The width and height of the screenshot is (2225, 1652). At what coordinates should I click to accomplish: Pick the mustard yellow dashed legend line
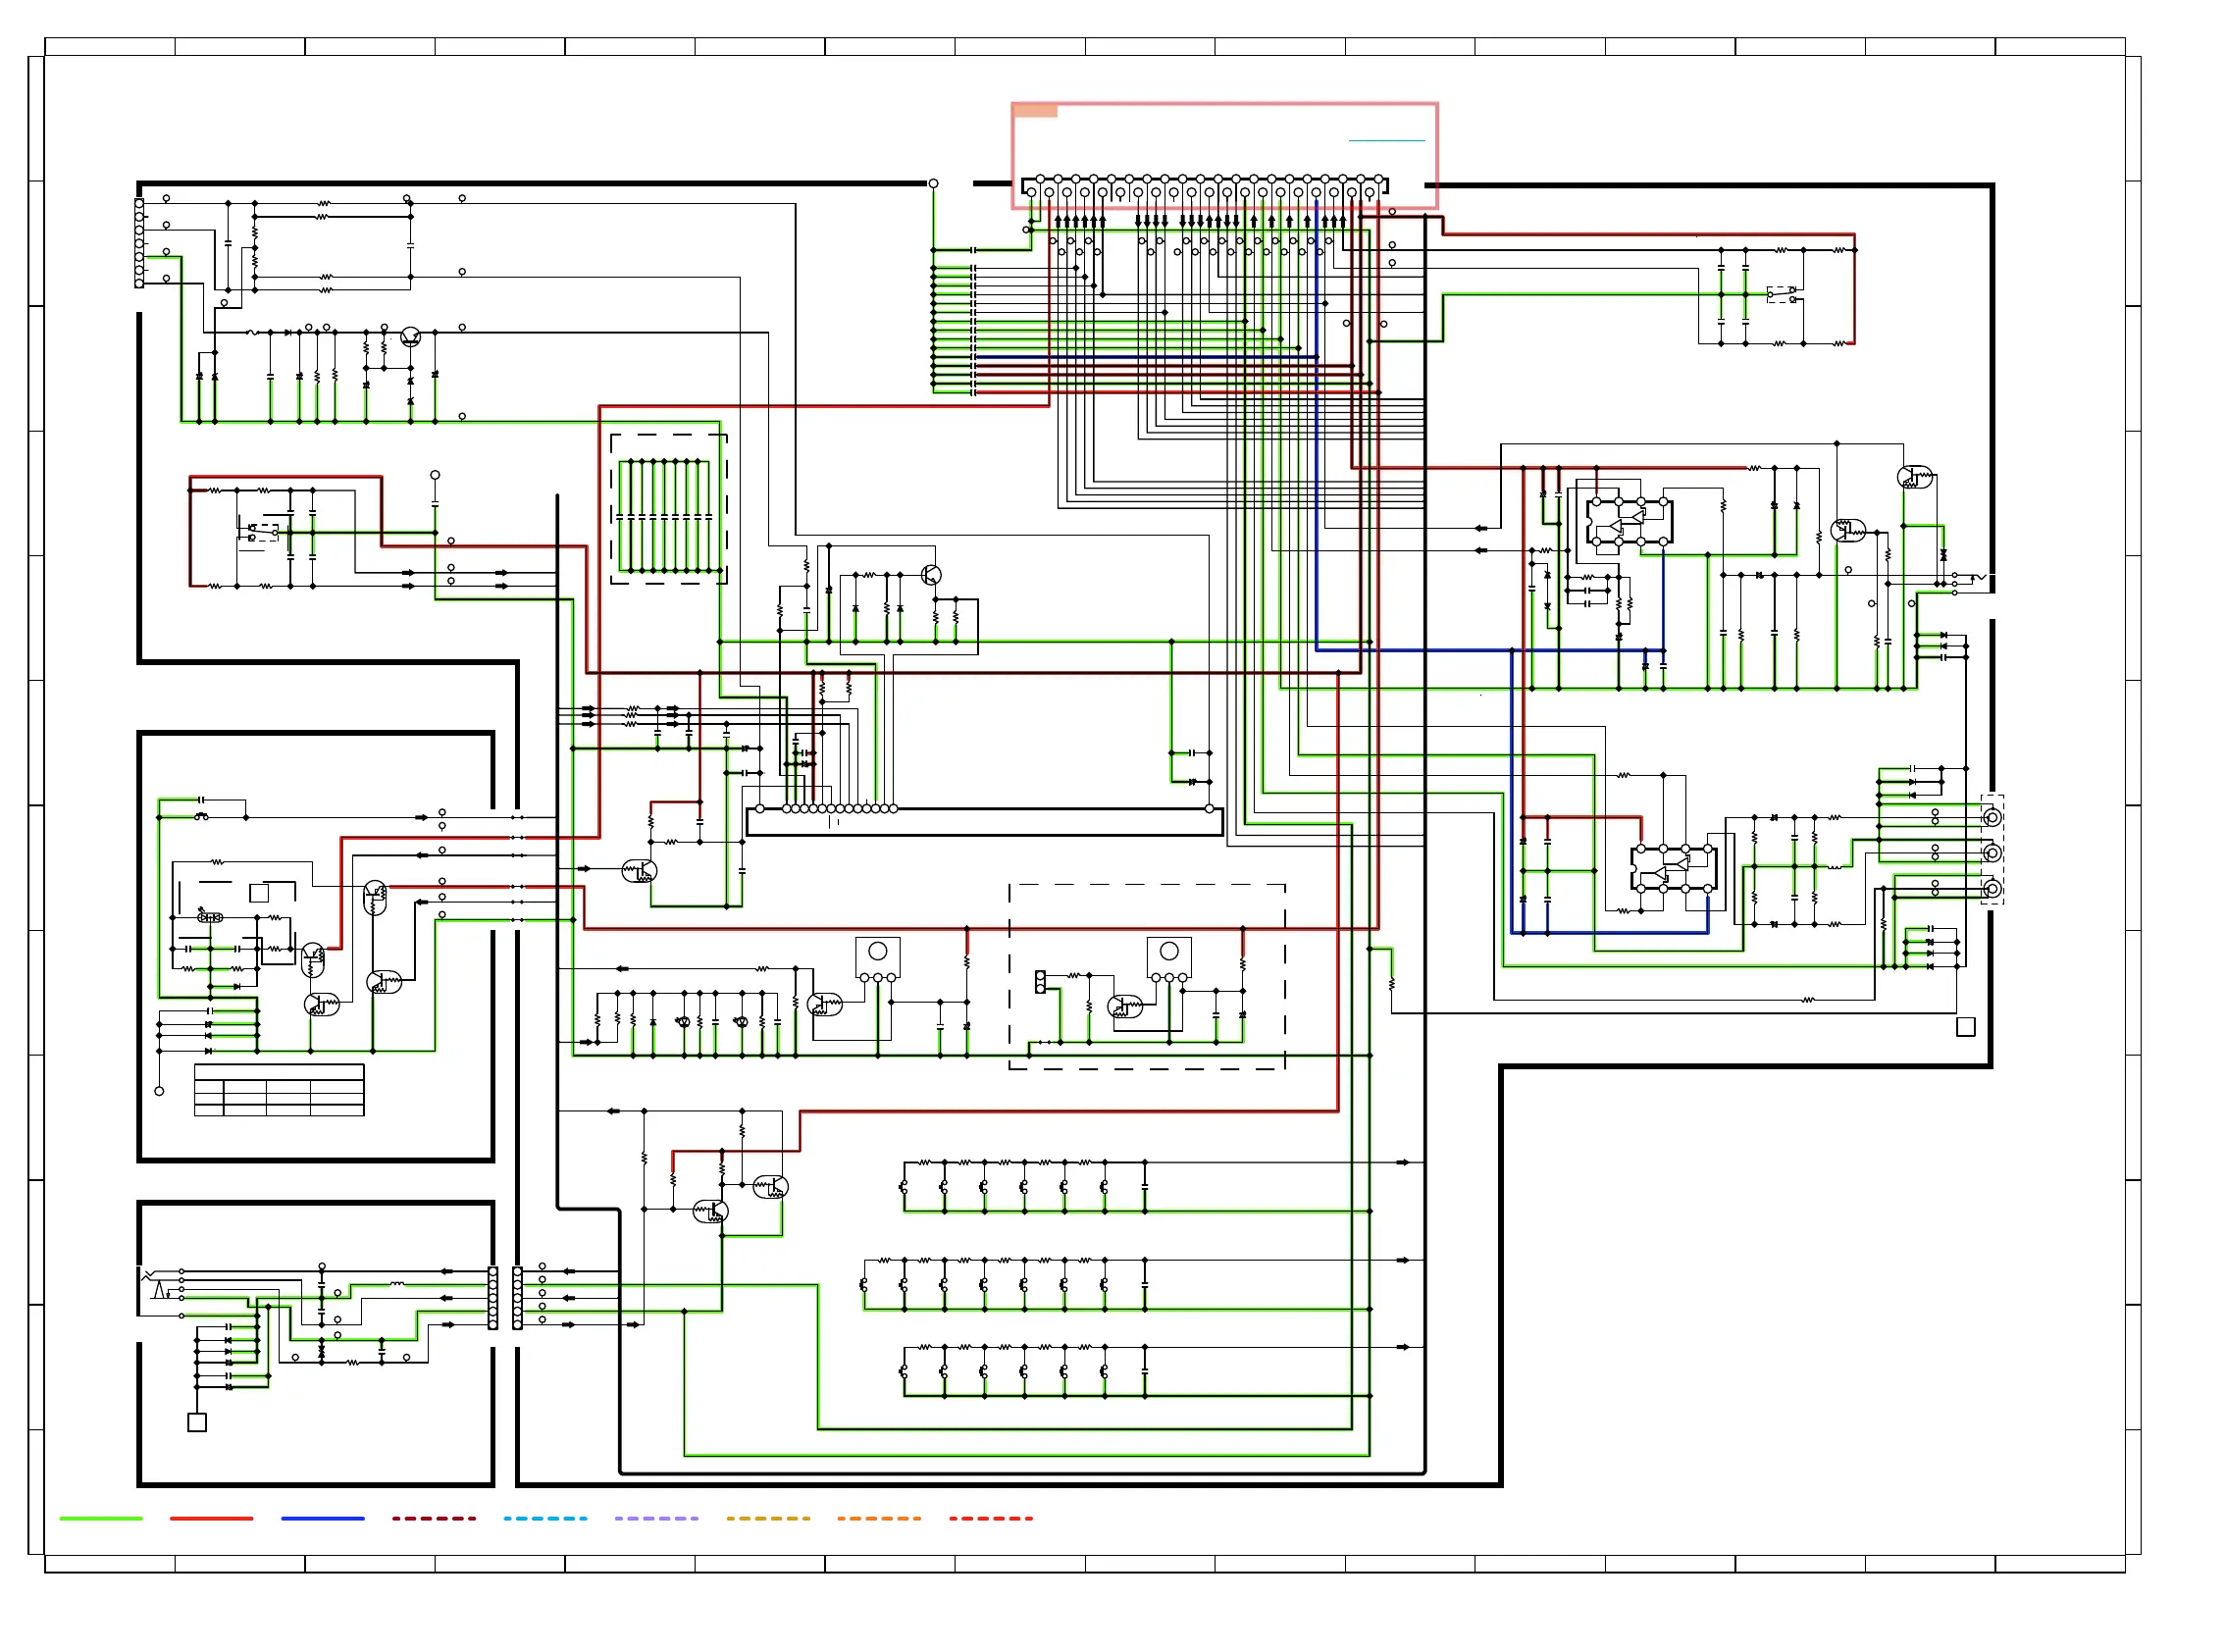(x=768, y=1518)
